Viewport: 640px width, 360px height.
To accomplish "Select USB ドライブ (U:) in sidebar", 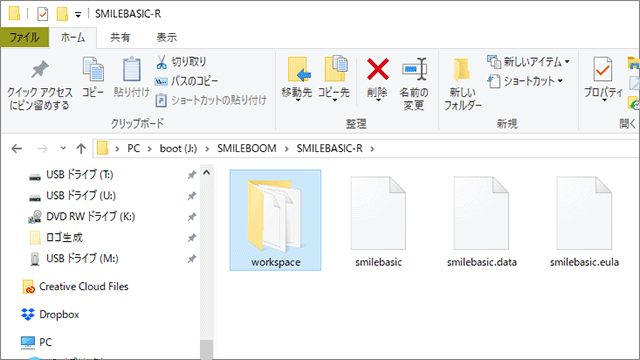I will [81, 196].
